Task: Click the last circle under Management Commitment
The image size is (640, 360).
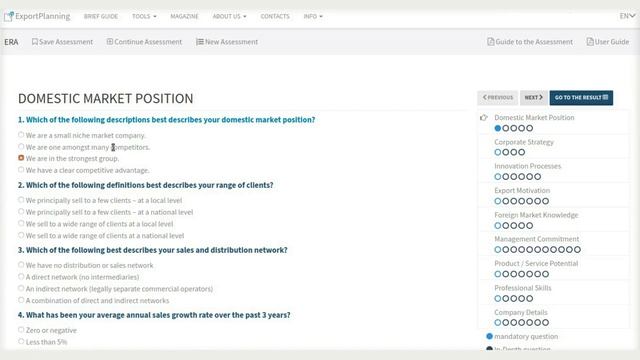Action: pos(577,250)
